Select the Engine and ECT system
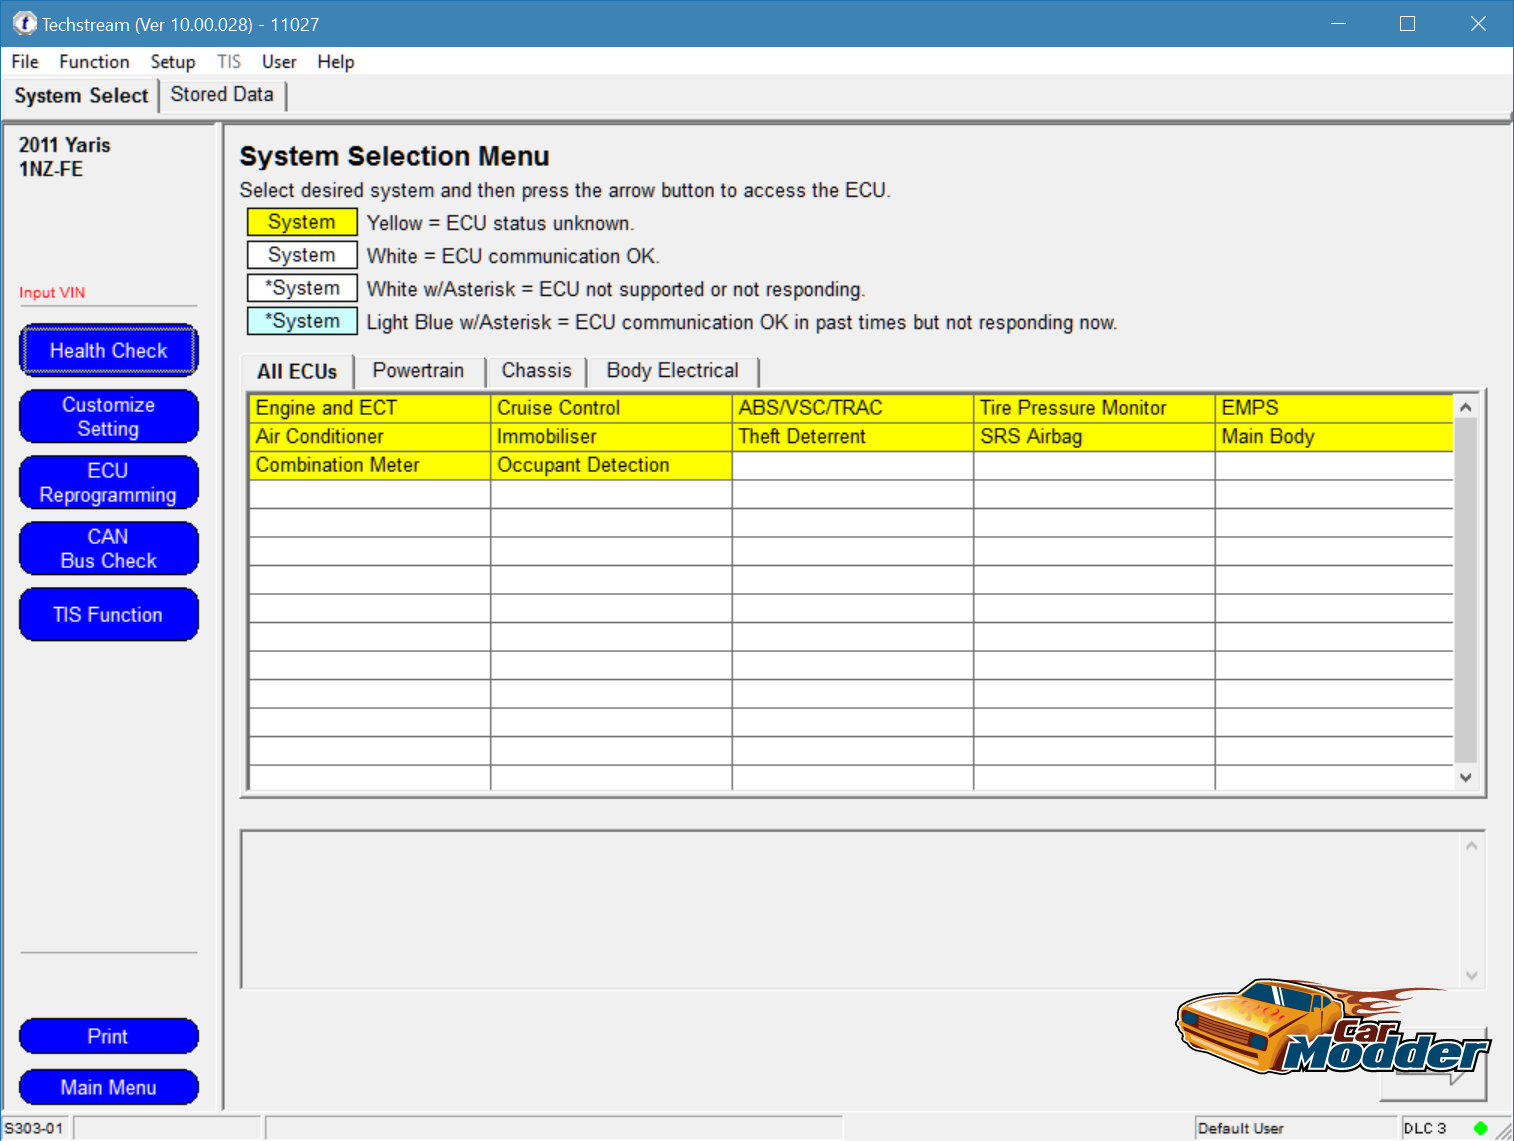Viewport: 1514px width, 1141px height. [369, 408]
